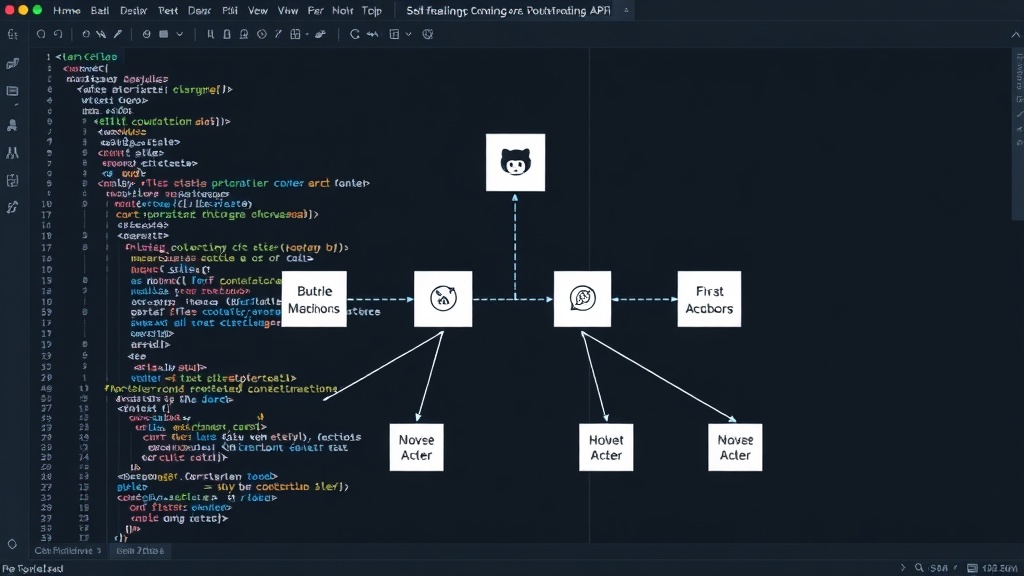Open the Fiil menu
The width and height of the screenshot is (1024, 576).
[x=230, y=10]
